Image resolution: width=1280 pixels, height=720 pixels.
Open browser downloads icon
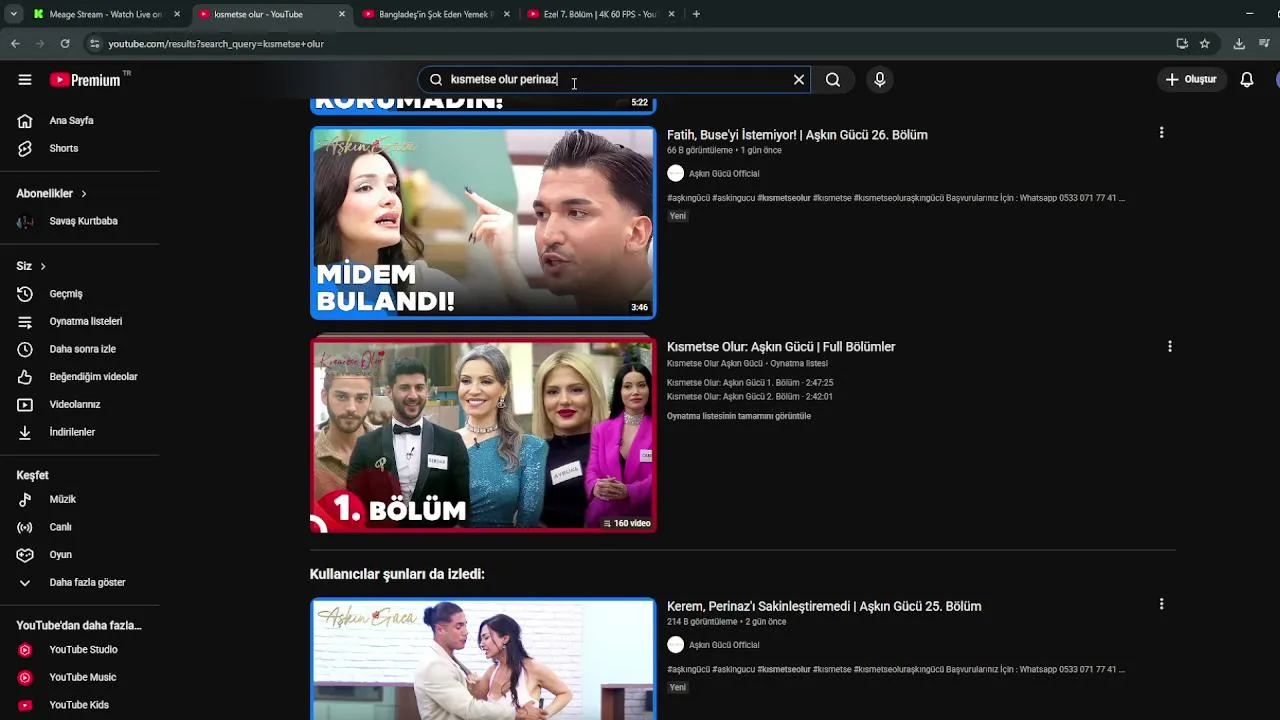click(x=1239, y=44)
